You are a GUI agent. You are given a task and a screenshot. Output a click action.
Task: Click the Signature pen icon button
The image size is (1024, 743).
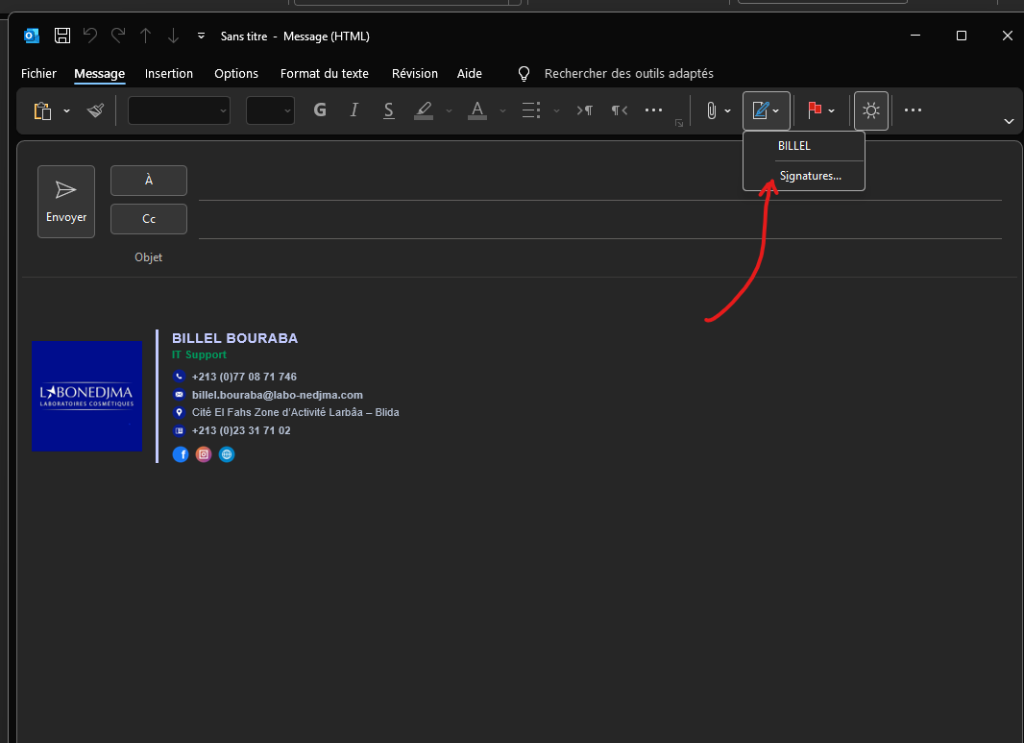point(760,110)
